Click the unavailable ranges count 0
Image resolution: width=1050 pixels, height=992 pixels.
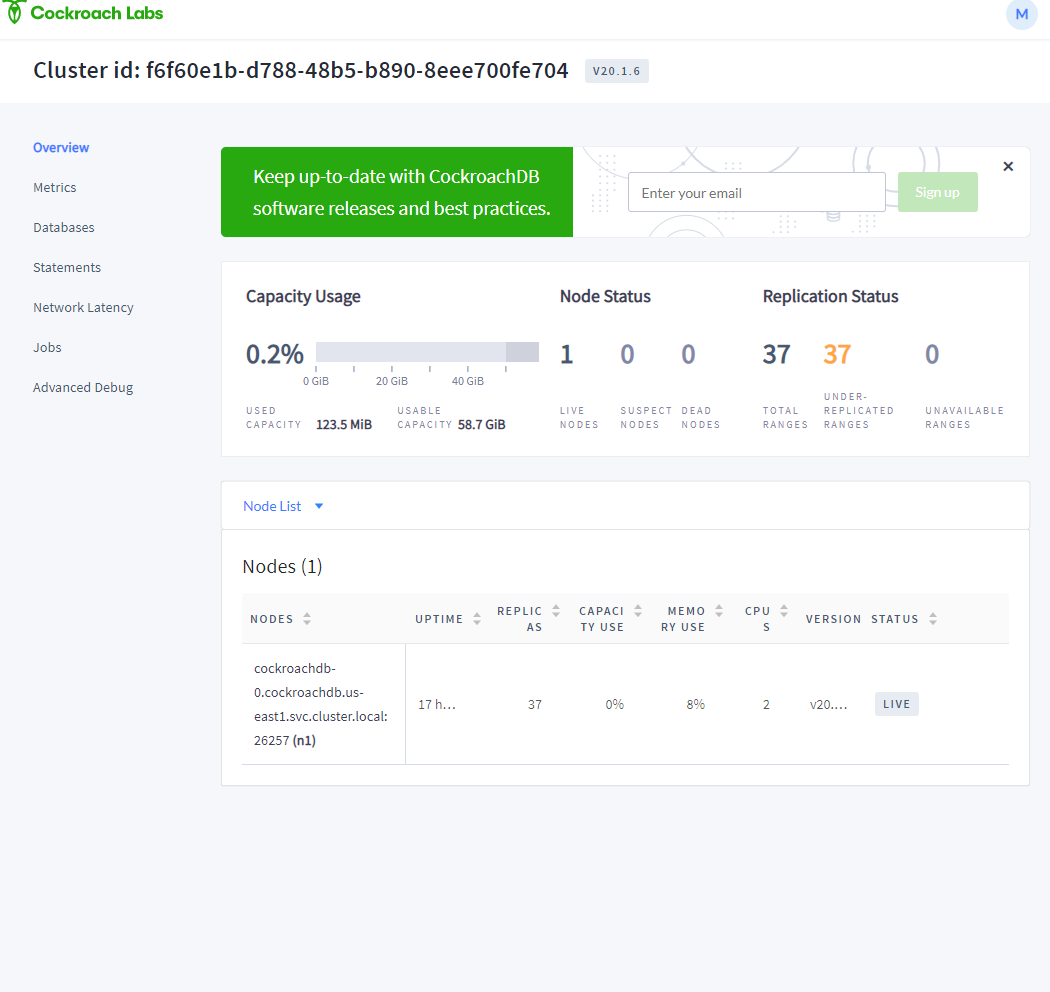pyautogui.click(x=932, y=354)
